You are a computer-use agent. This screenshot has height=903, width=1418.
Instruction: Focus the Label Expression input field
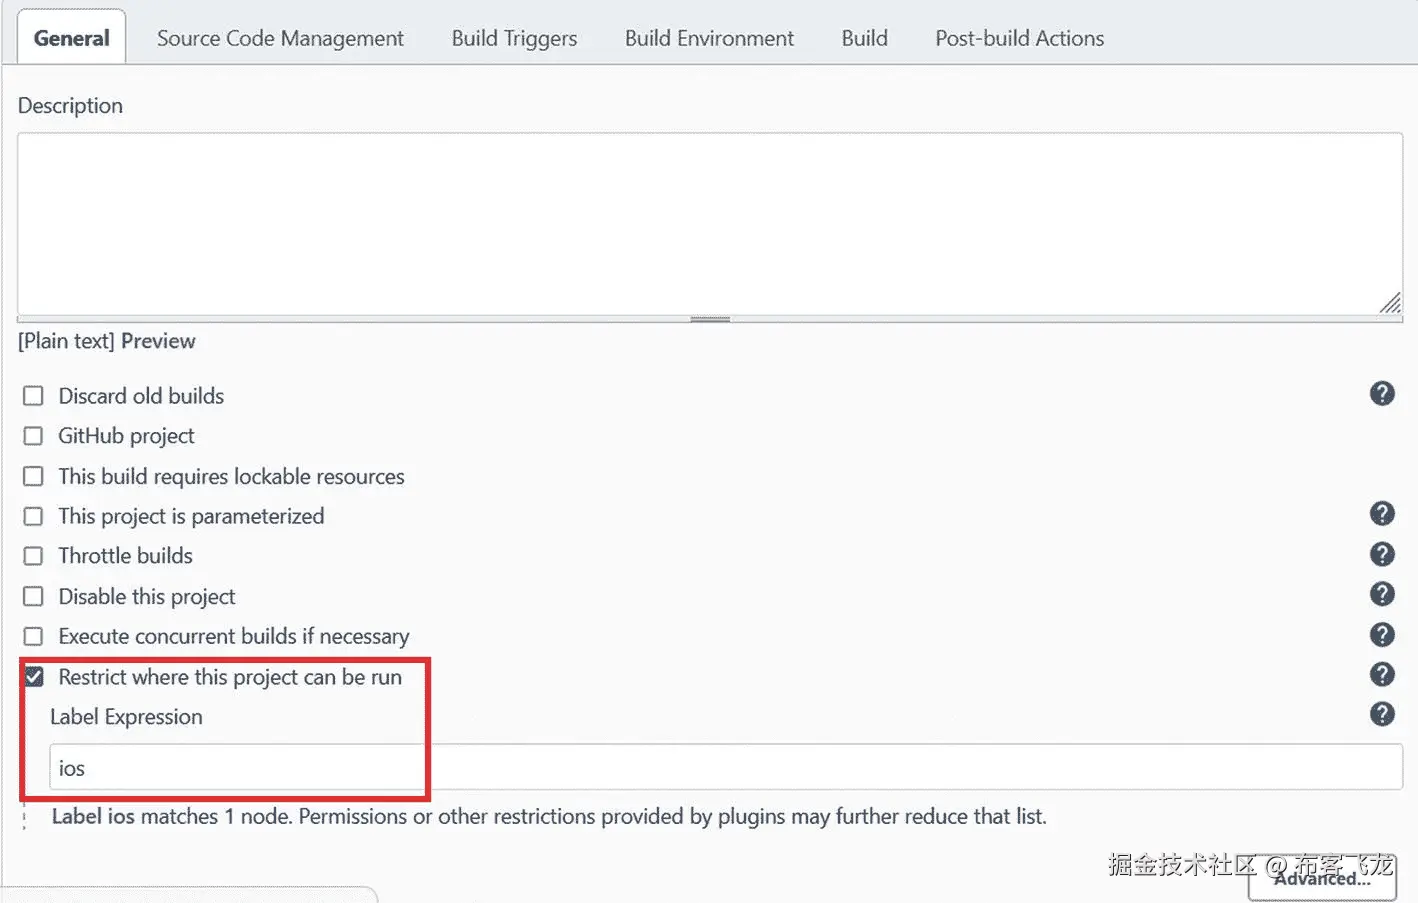pos(726,768)
